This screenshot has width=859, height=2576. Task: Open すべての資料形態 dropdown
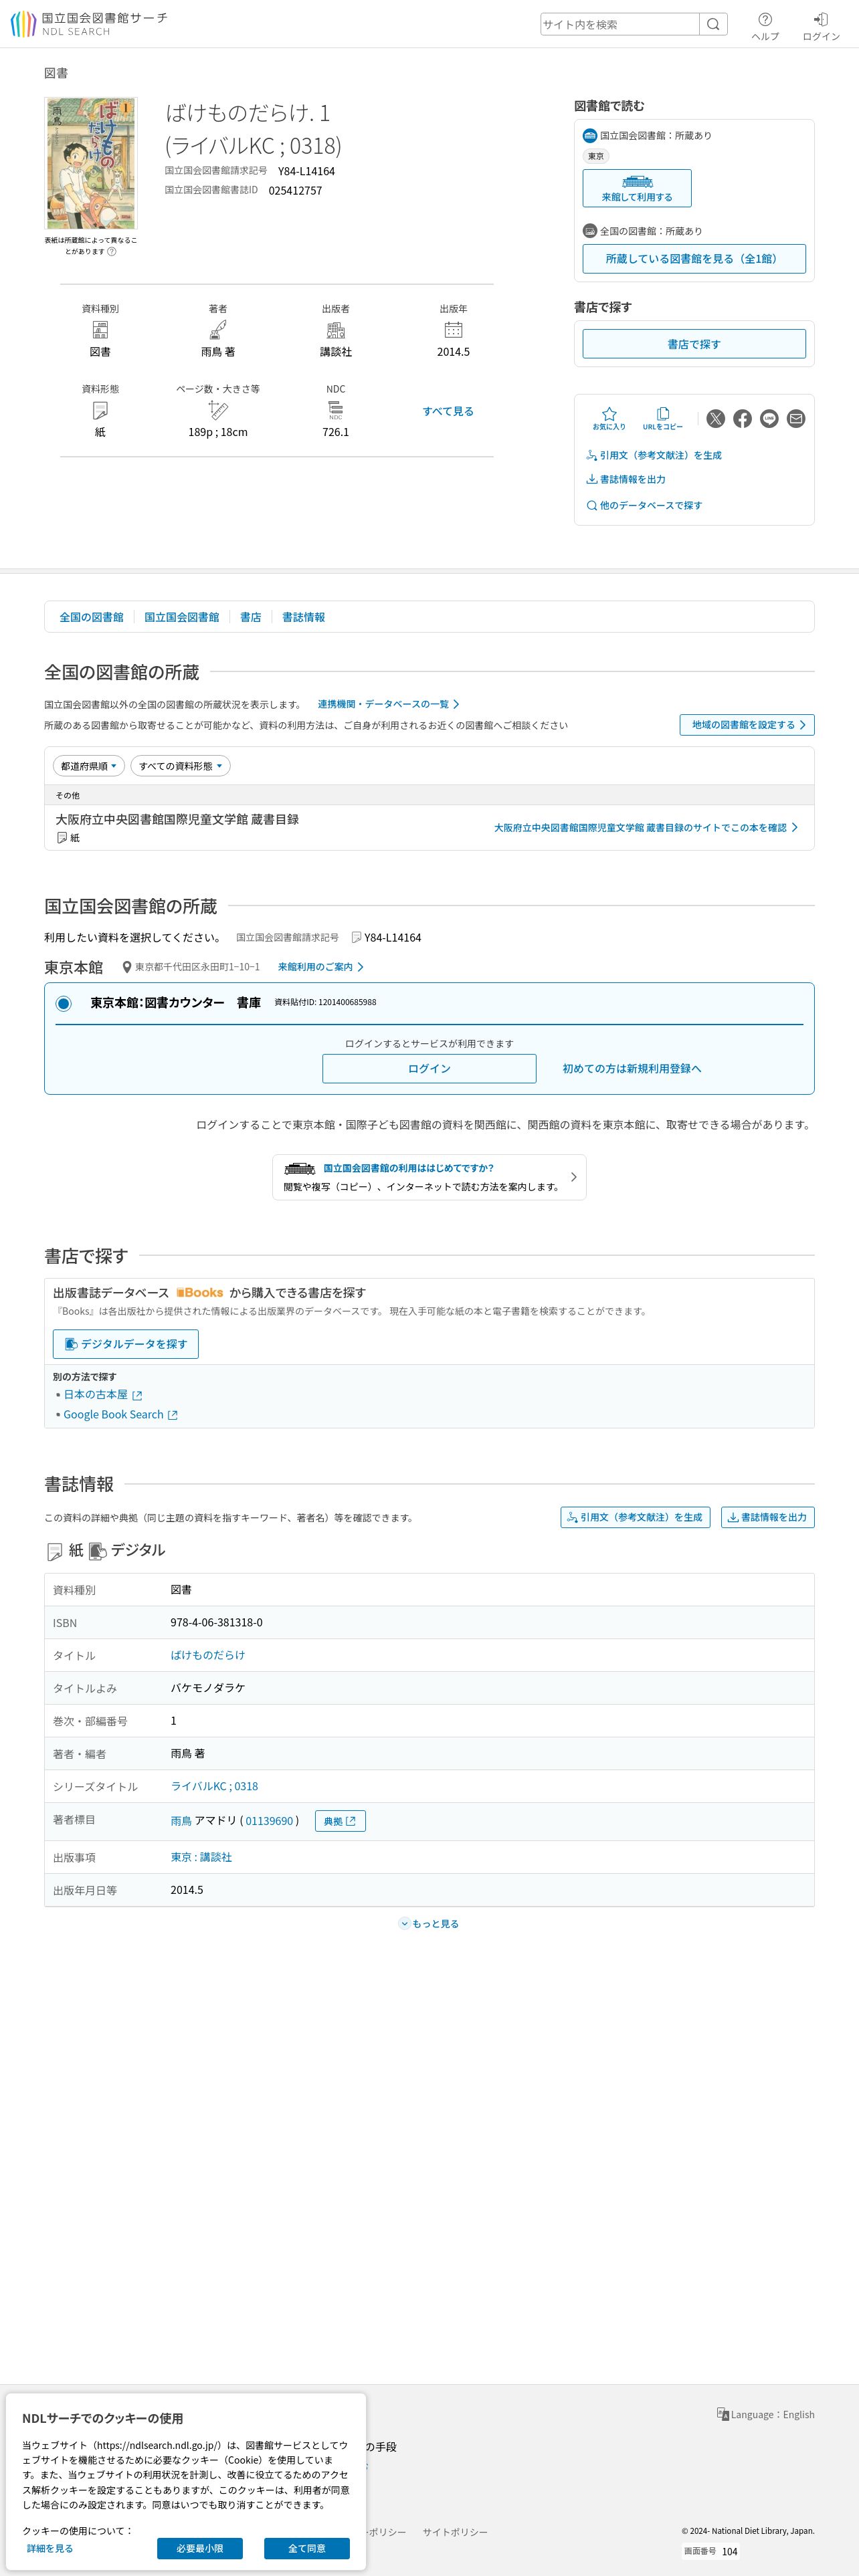pyautogui.click(x=181, y=766)
